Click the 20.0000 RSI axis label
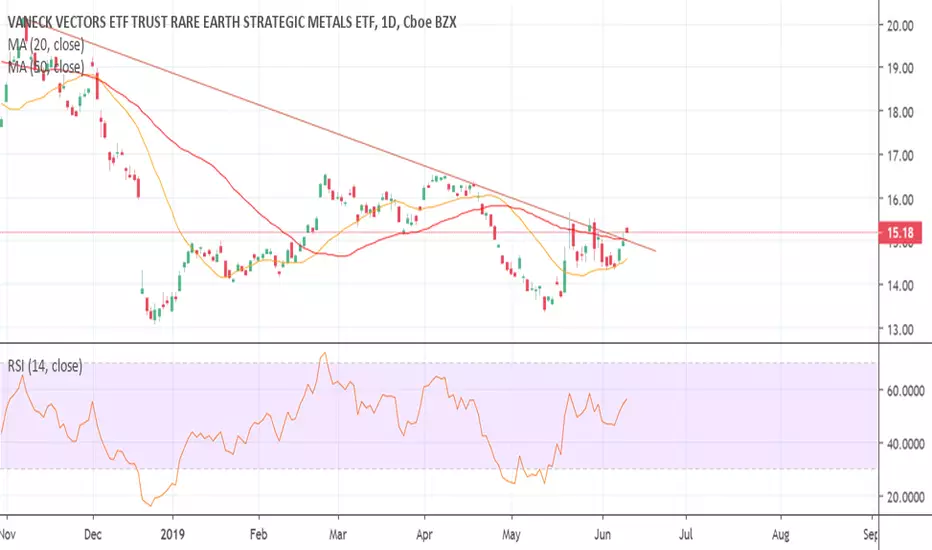The height and width of the screenshot is (550, 932). (906, 497)
